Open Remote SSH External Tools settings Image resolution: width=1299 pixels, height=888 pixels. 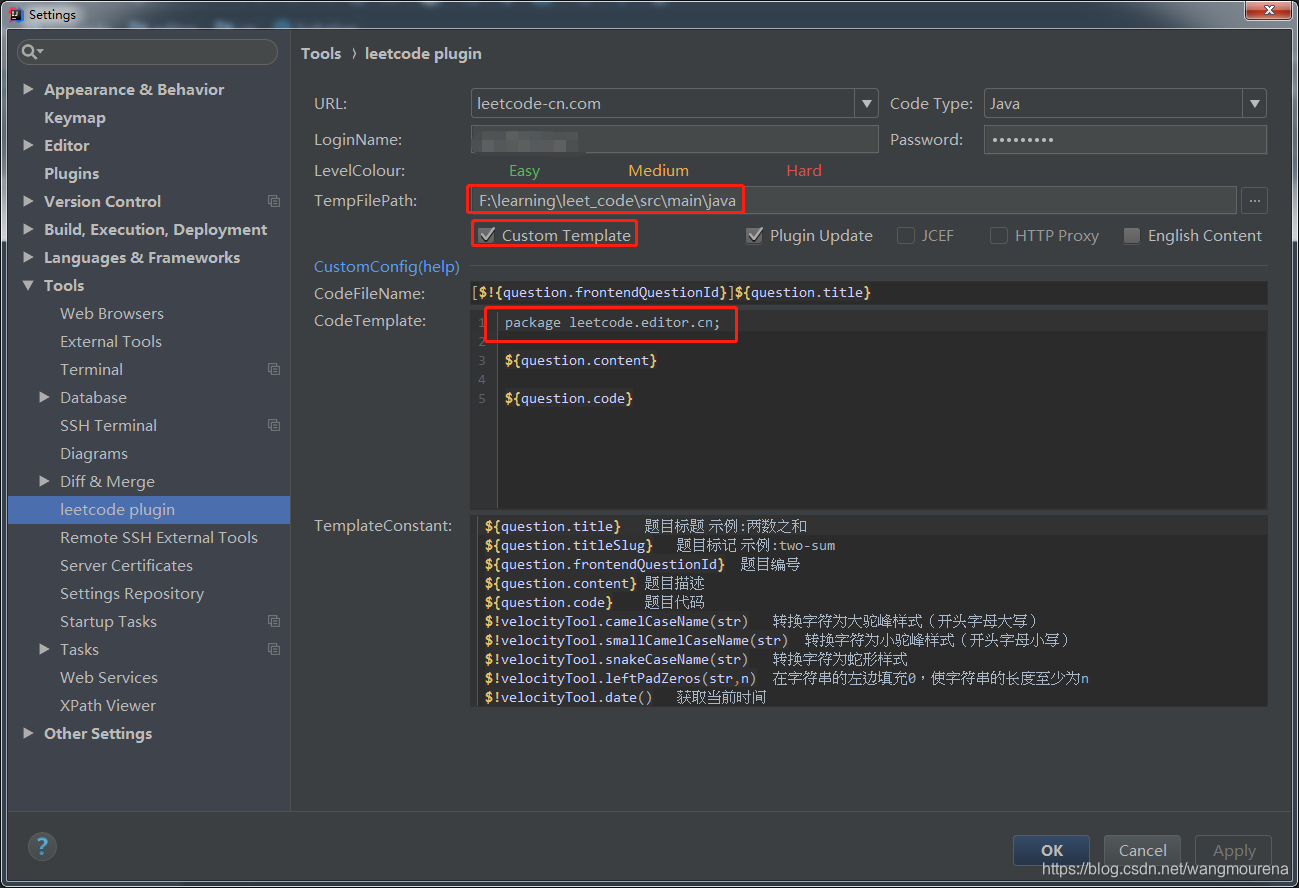coord(159,537)
